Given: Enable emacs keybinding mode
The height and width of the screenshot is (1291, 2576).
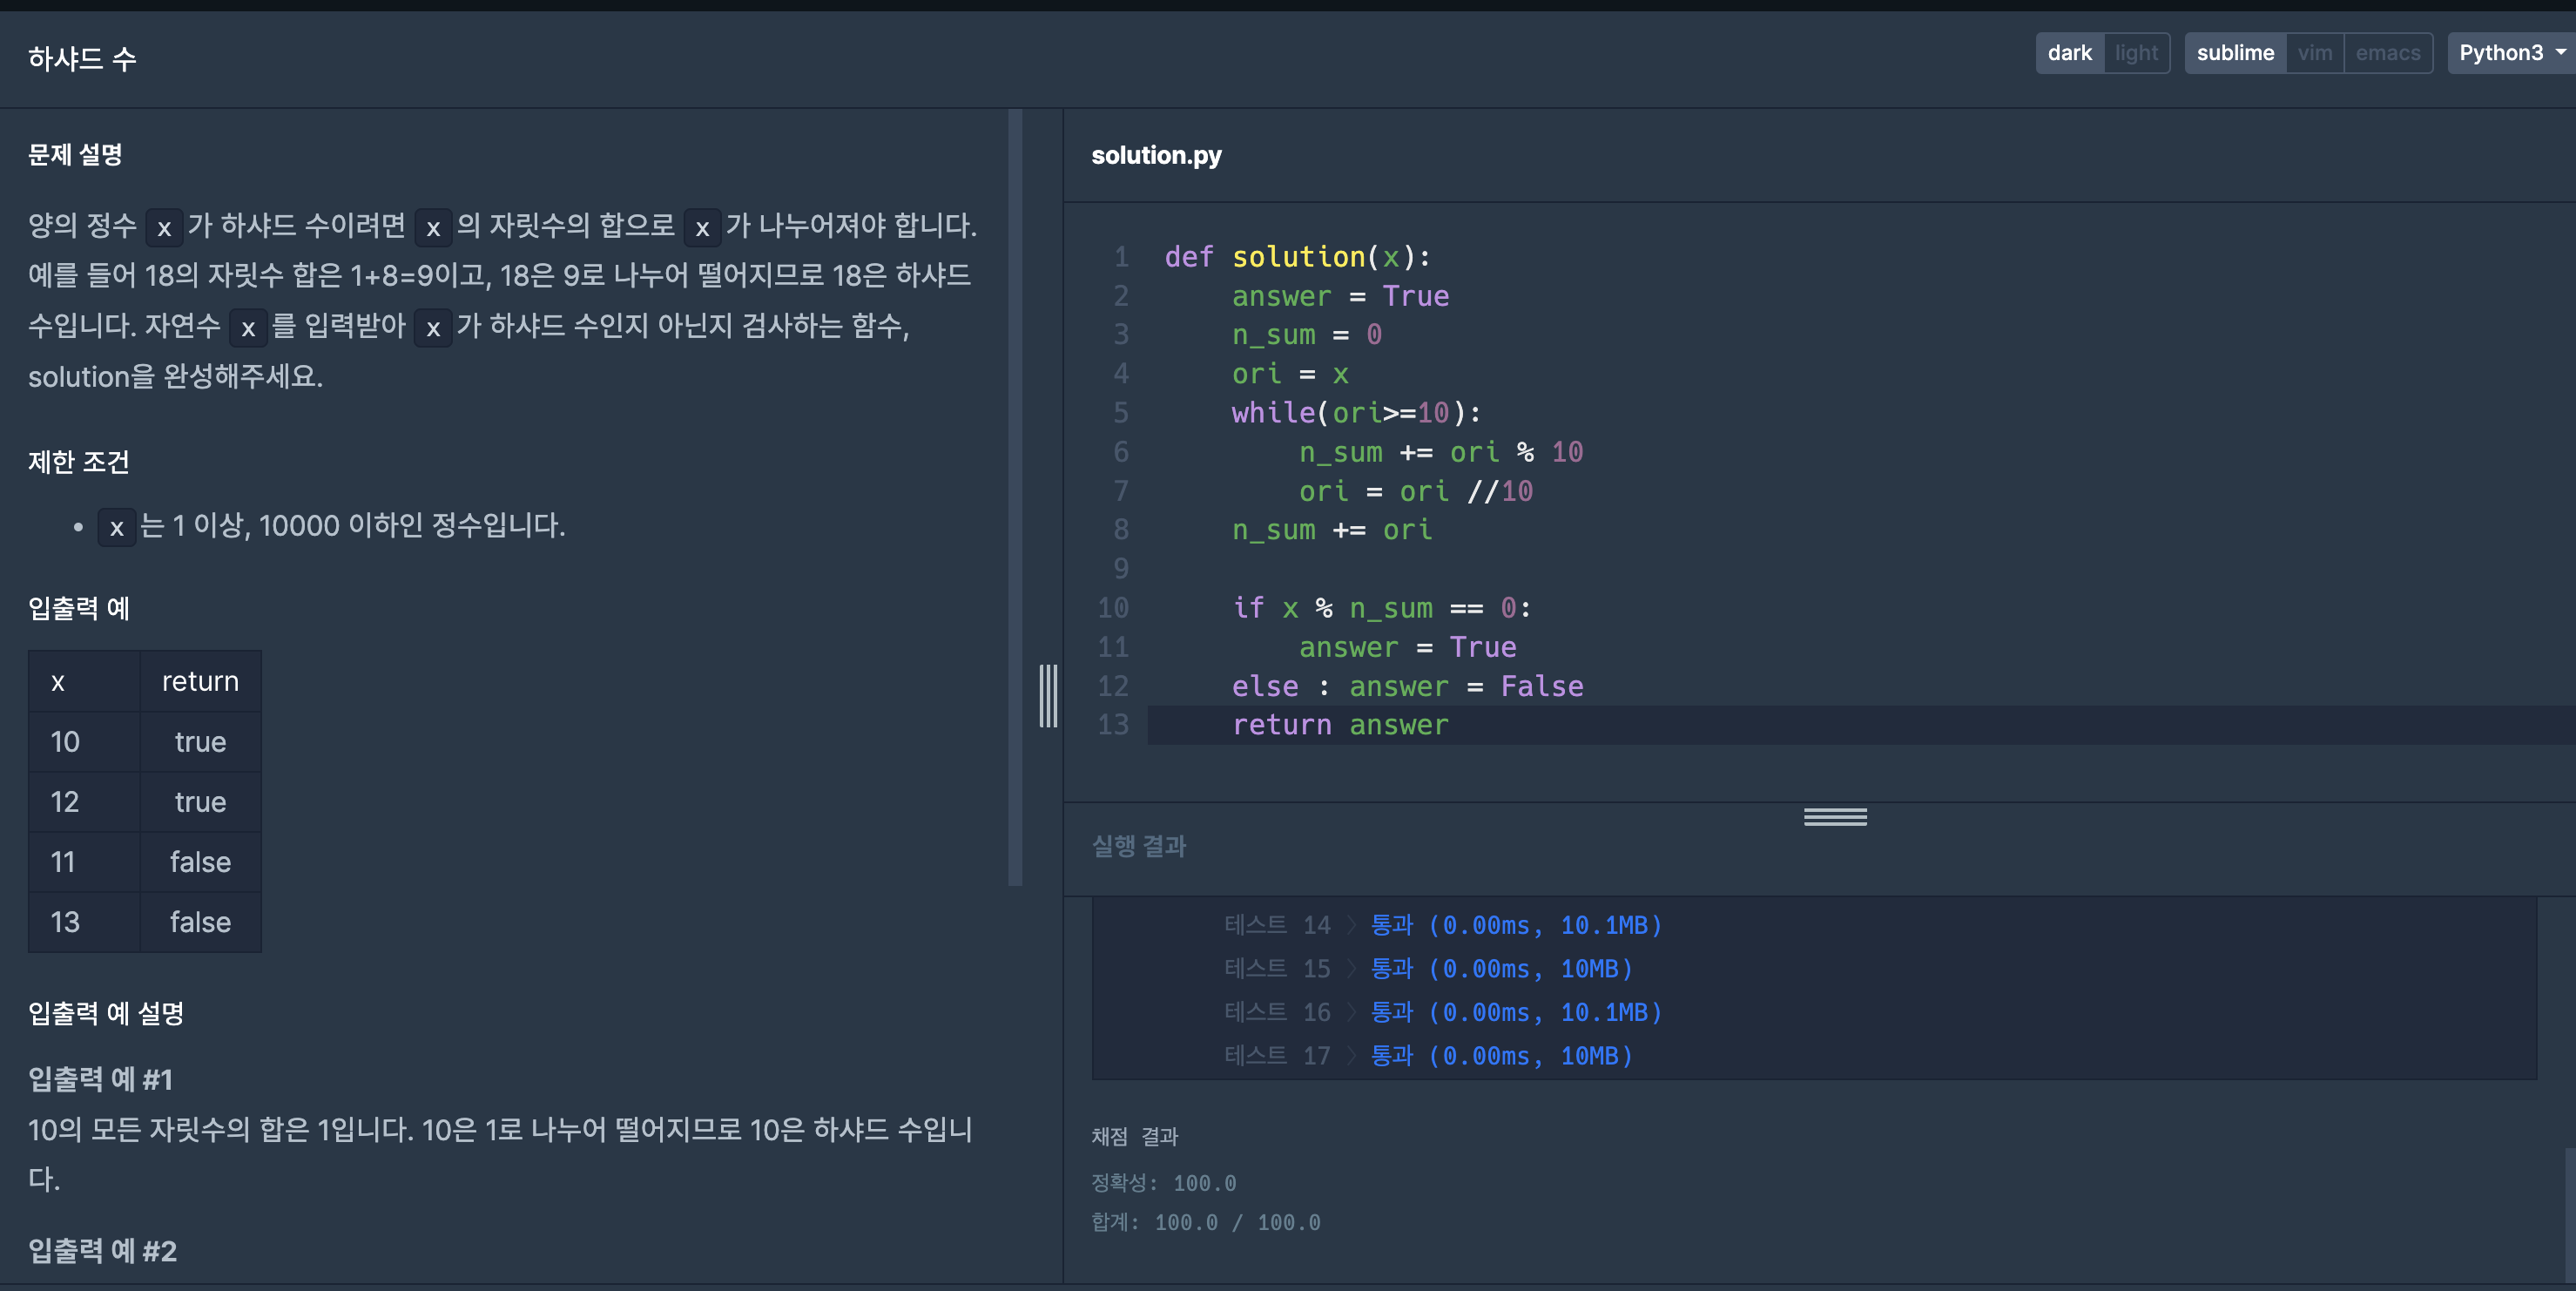Looking at the screenshot, I should [x=2387, y=53].
